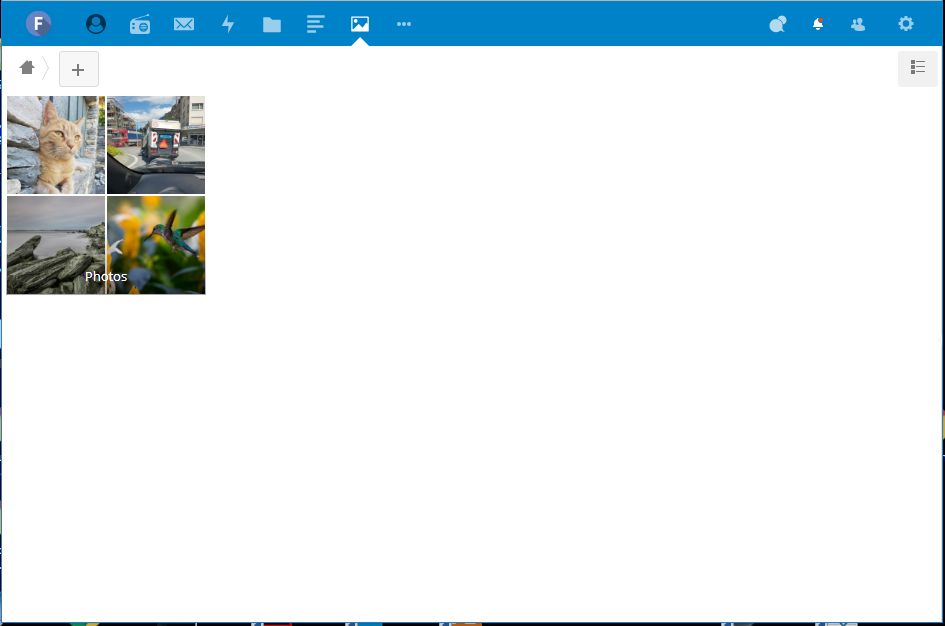
Task: Open the Files app from the top bar
Action: 272,23
